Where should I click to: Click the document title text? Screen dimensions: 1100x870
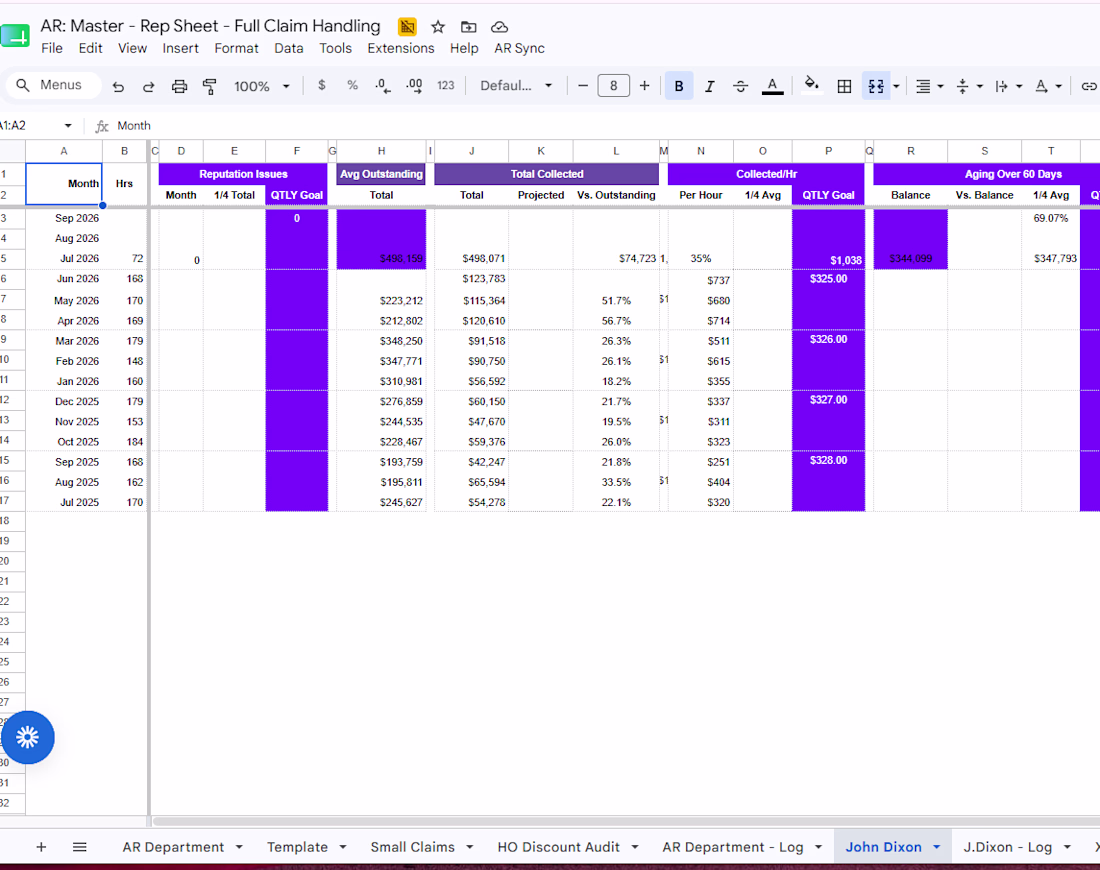(210, 26)
